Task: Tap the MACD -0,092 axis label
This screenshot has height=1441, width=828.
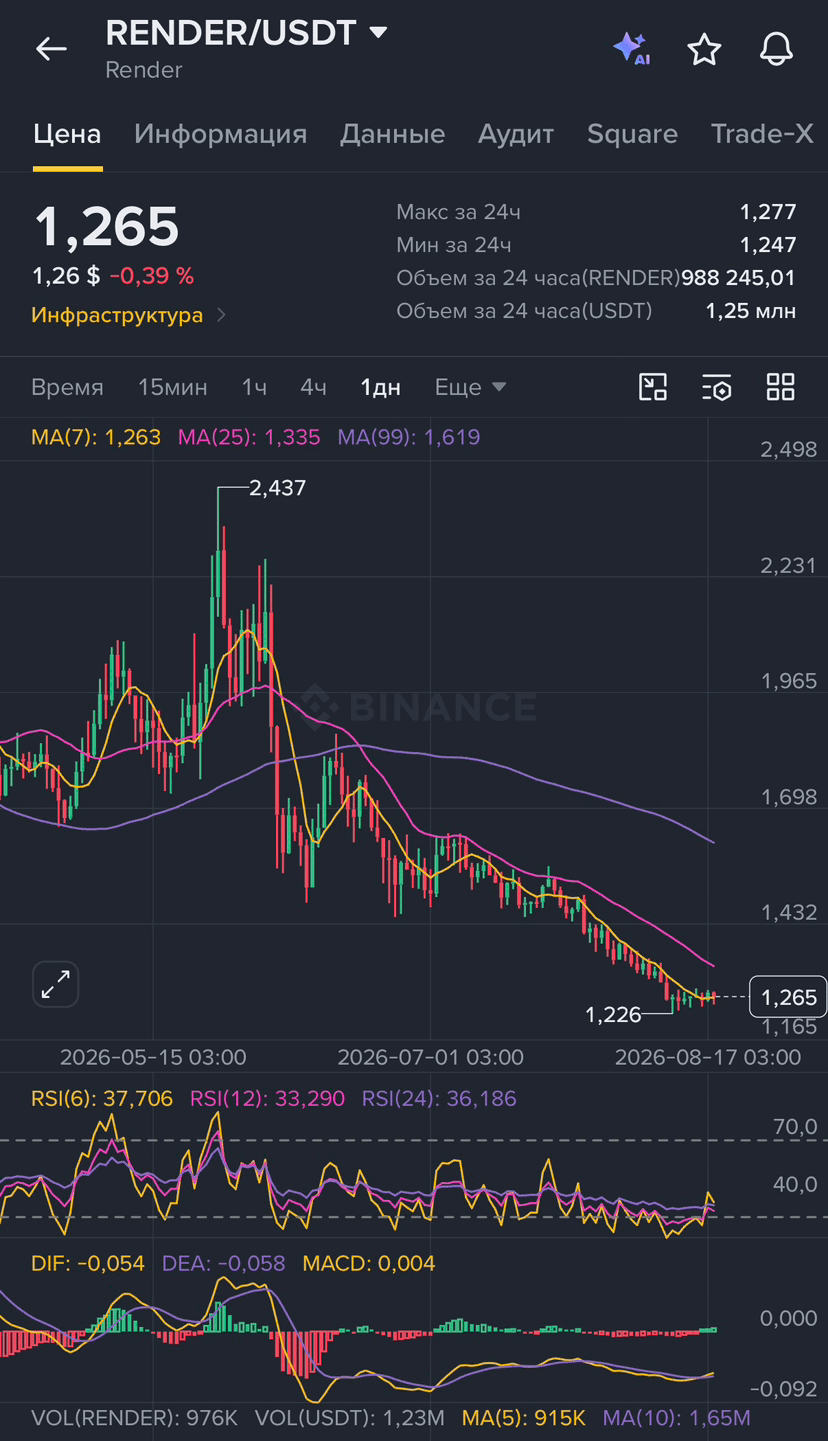Action: click(785, 1388)
